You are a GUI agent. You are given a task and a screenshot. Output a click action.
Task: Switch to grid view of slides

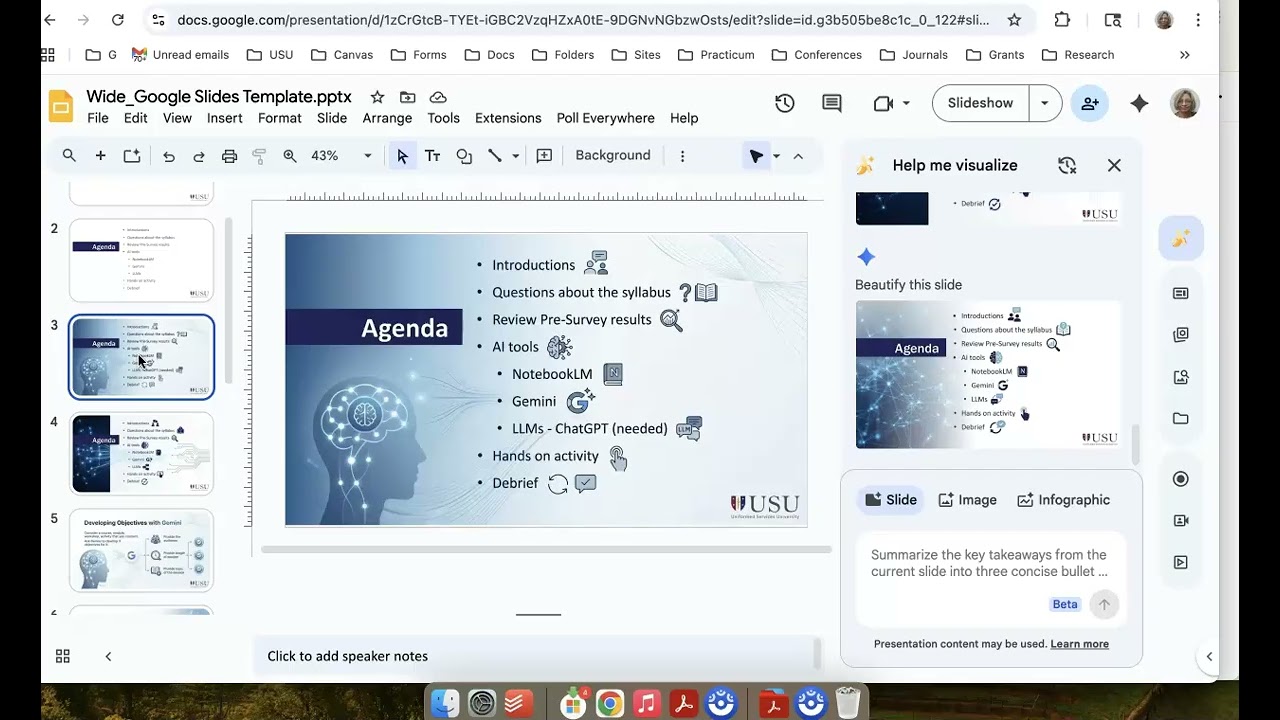(x=63, y=656)
